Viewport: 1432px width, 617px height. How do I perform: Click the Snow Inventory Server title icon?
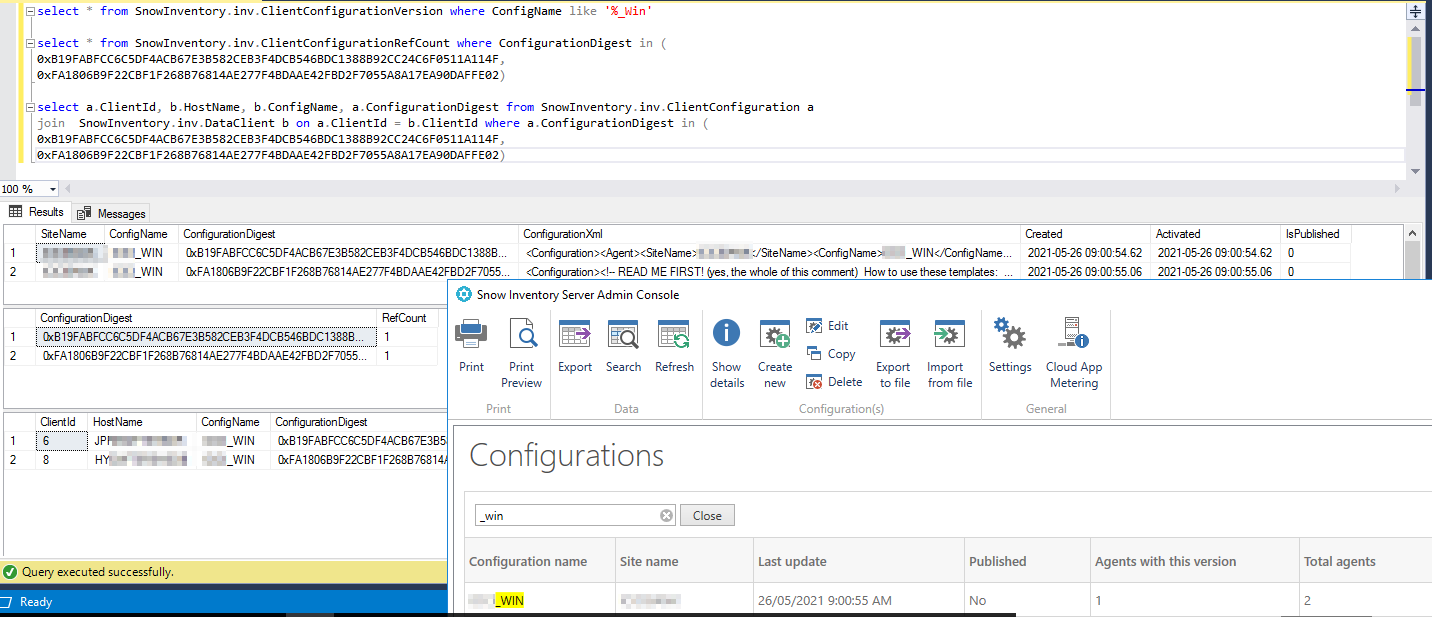click(x=463, y=294)
